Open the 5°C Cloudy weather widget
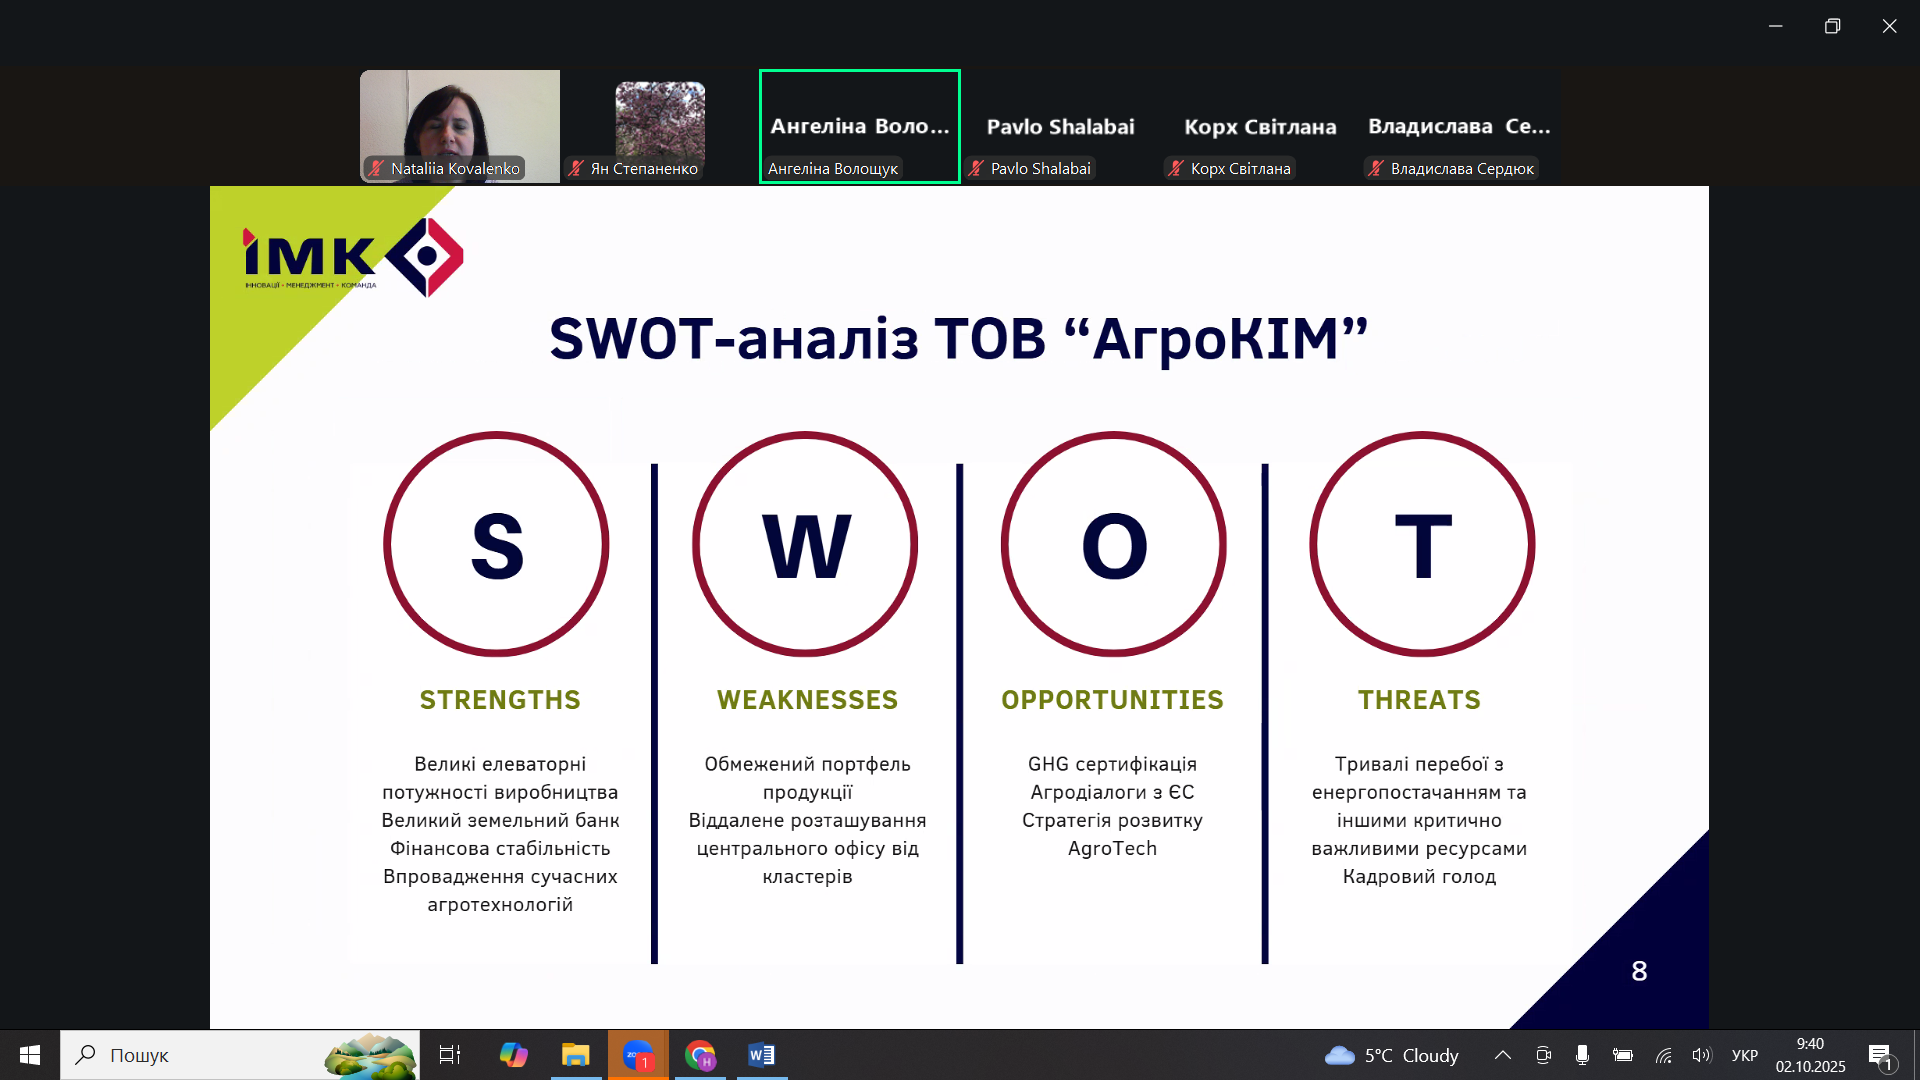The width and height of the screenshot is (1920, 1080). (x=1391, y=1055)
